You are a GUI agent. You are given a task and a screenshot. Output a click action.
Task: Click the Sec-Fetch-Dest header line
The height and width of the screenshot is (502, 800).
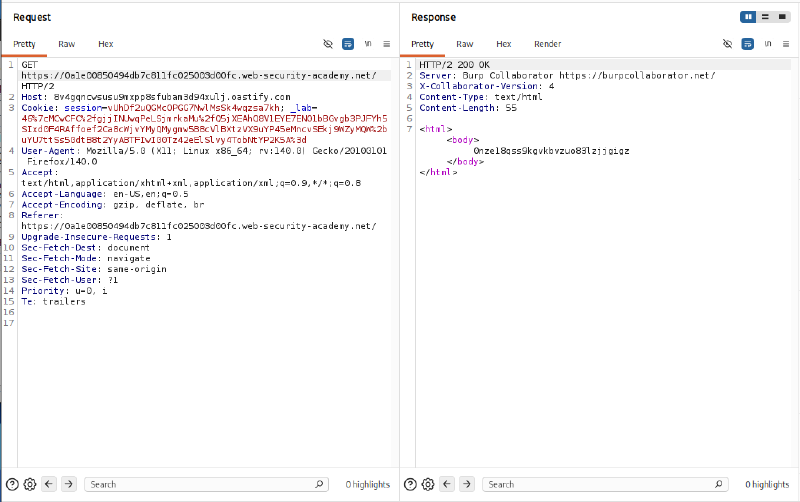tap(85, 247)
